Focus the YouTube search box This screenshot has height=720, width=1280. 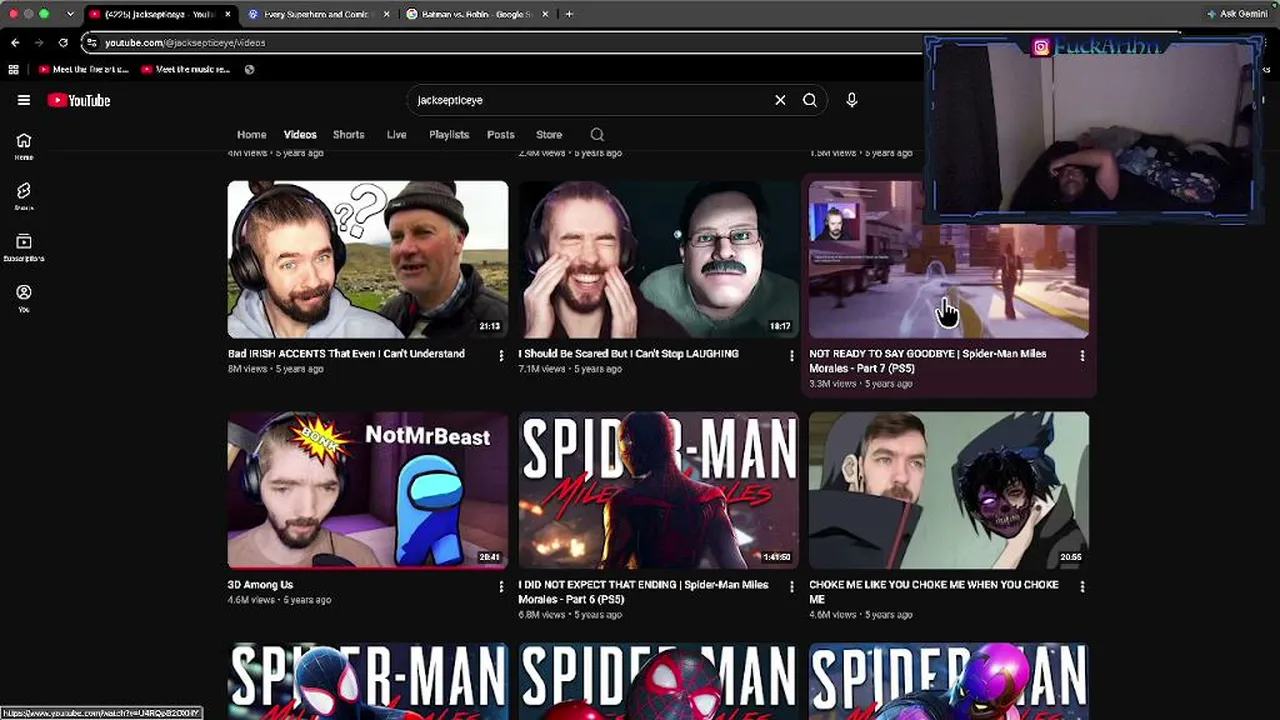pos(590,100)
